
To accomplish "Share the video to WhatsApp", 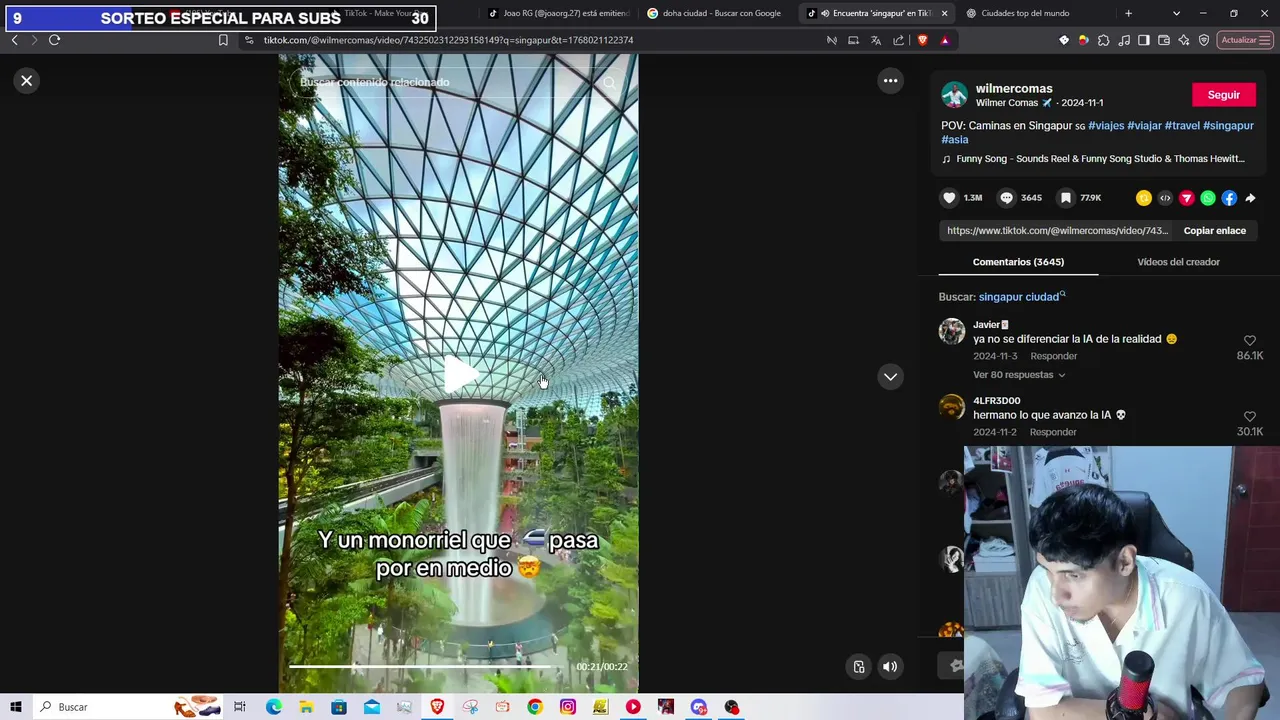I will (1208, 198).
